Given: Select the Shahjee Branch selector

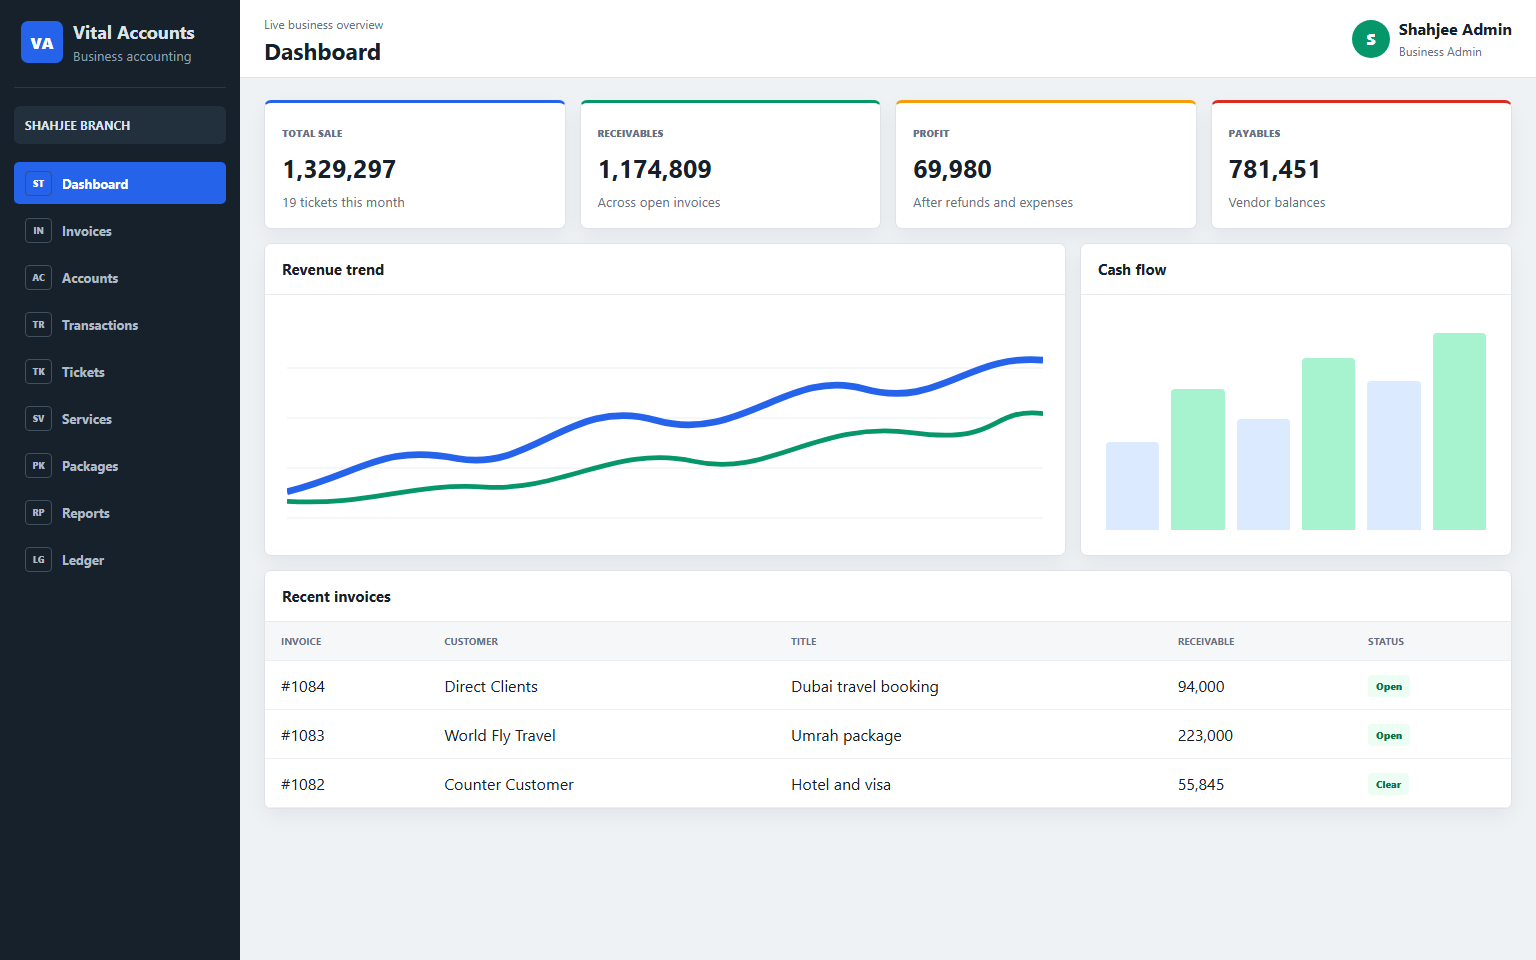Looking at the screenshot, I should [x=120, y=125].
